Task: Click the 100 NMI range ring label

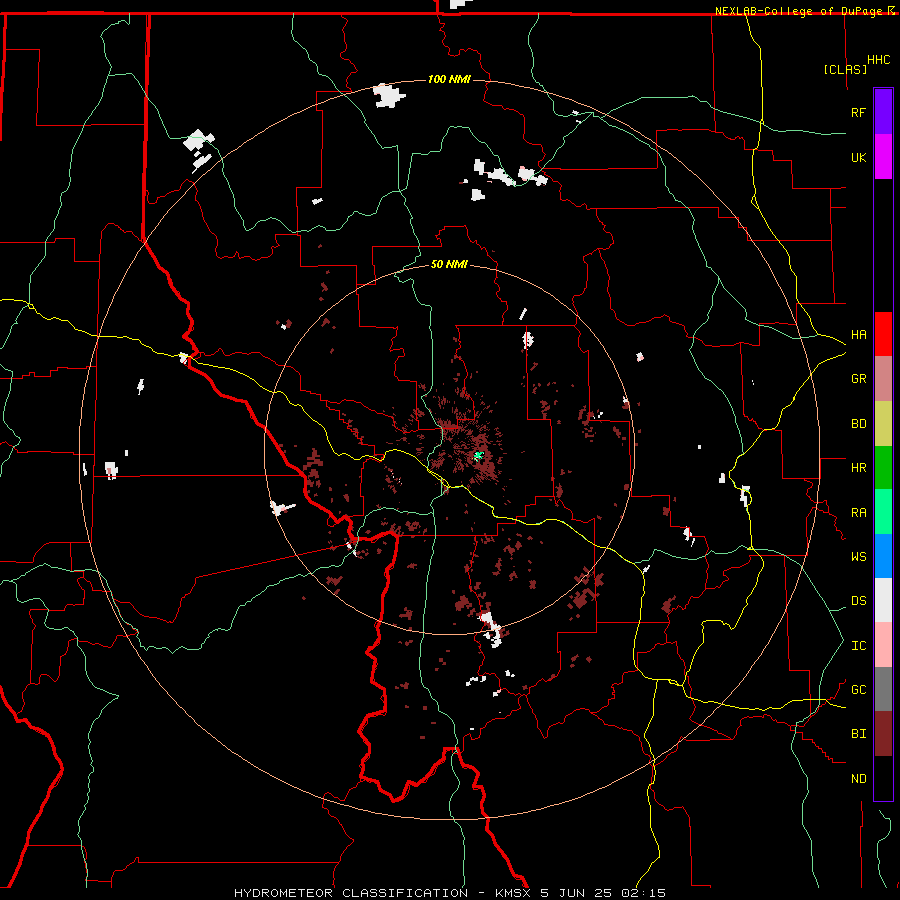Action: tap(449, 79)
